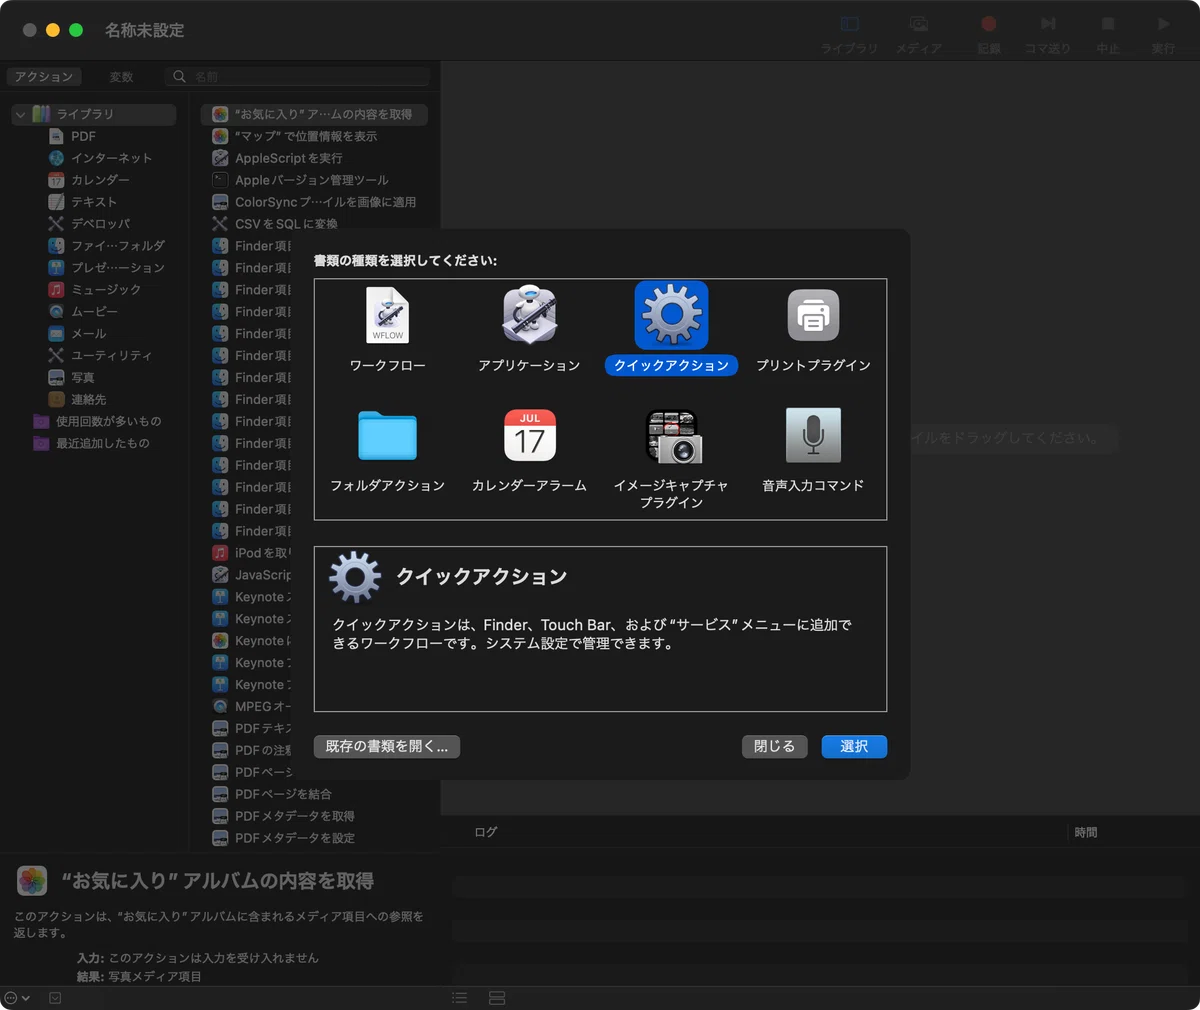This screenshot has width=1200, height=1010.
Task: Choose the Calendar Alarm (カレンダーアラーム) type
Action: click(529, 450)
